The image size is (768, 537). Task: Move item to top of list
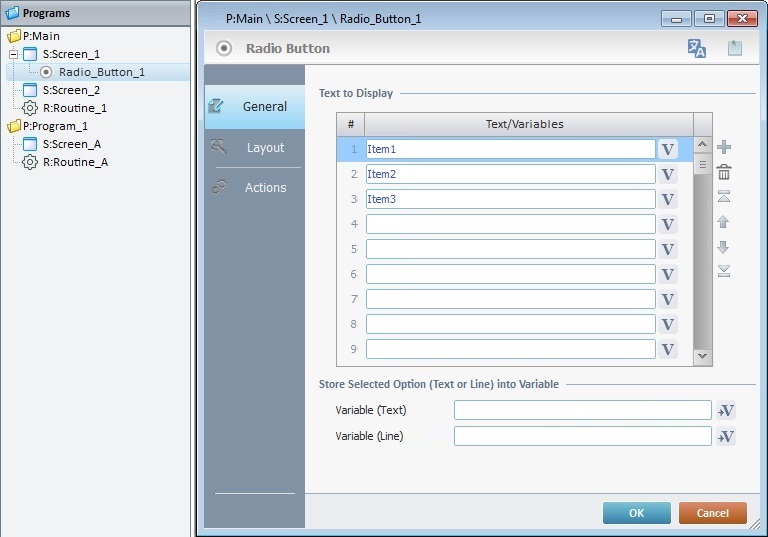(724, 196)
